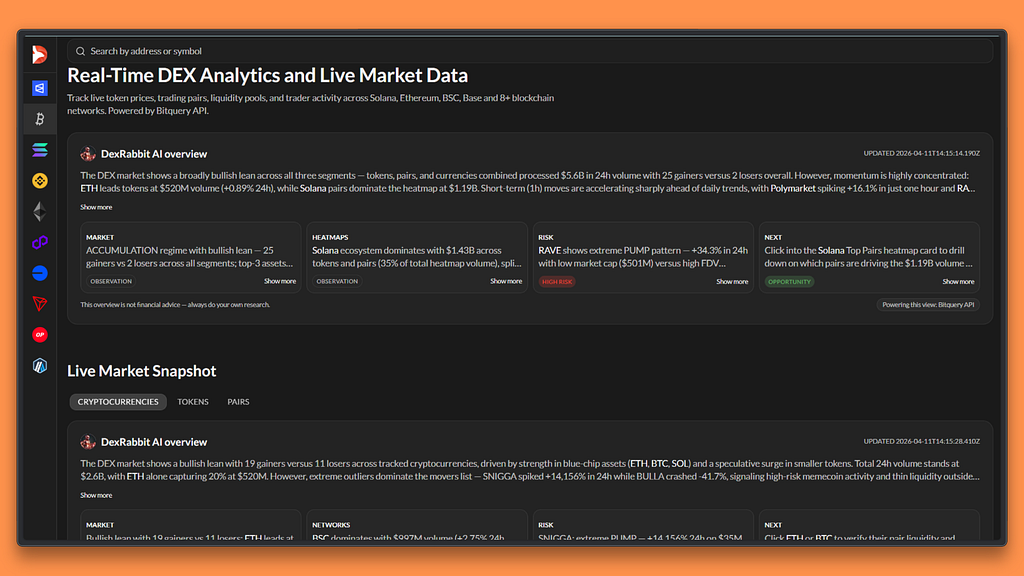Click the Solana link in top overview paragraph

[313, 188]
